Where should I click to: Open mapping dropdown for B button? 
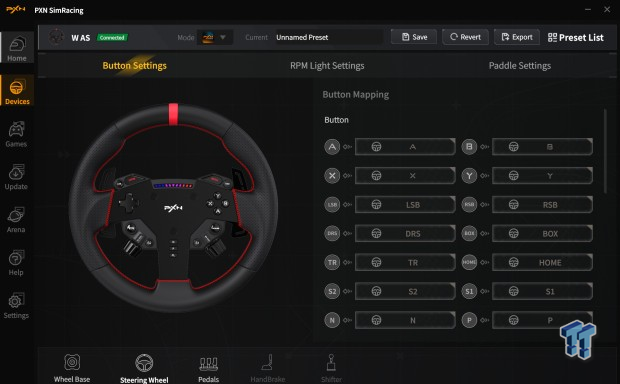tap(542, 147)
